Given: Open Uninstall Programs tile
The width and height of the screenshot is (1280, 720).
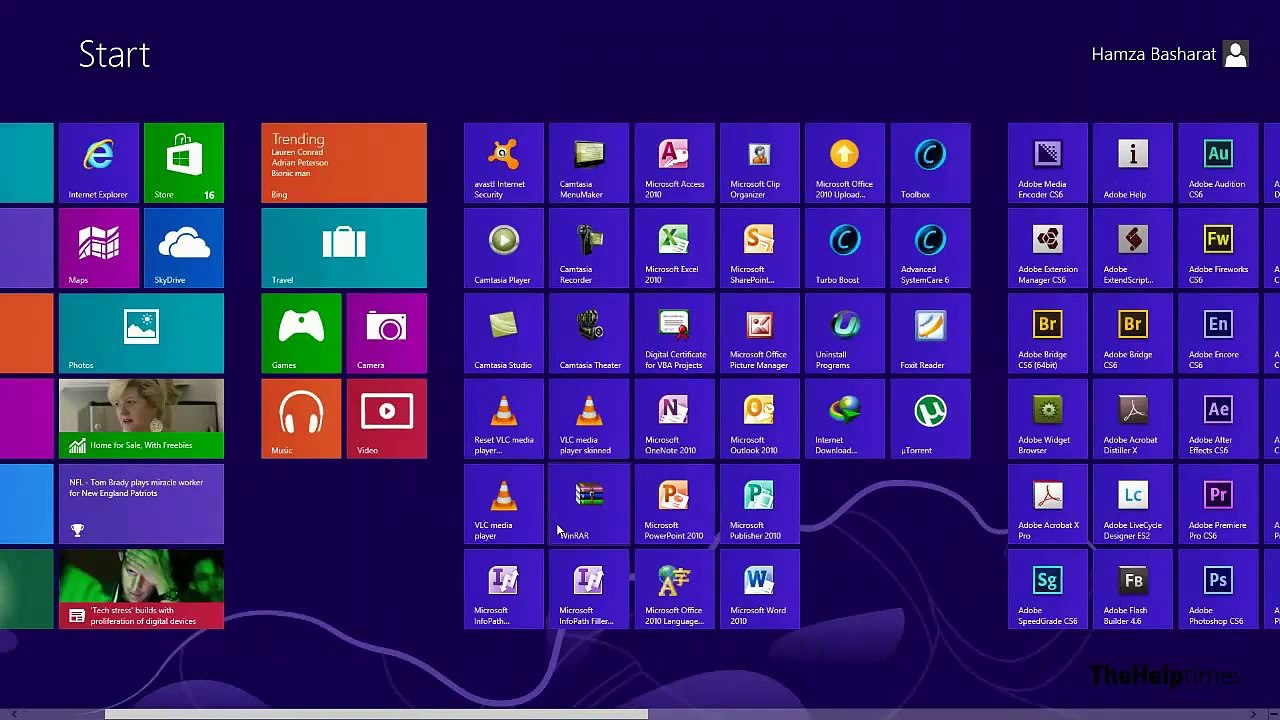Looking at the screenshot, I should pyautogui.click(x=845, y=333).
